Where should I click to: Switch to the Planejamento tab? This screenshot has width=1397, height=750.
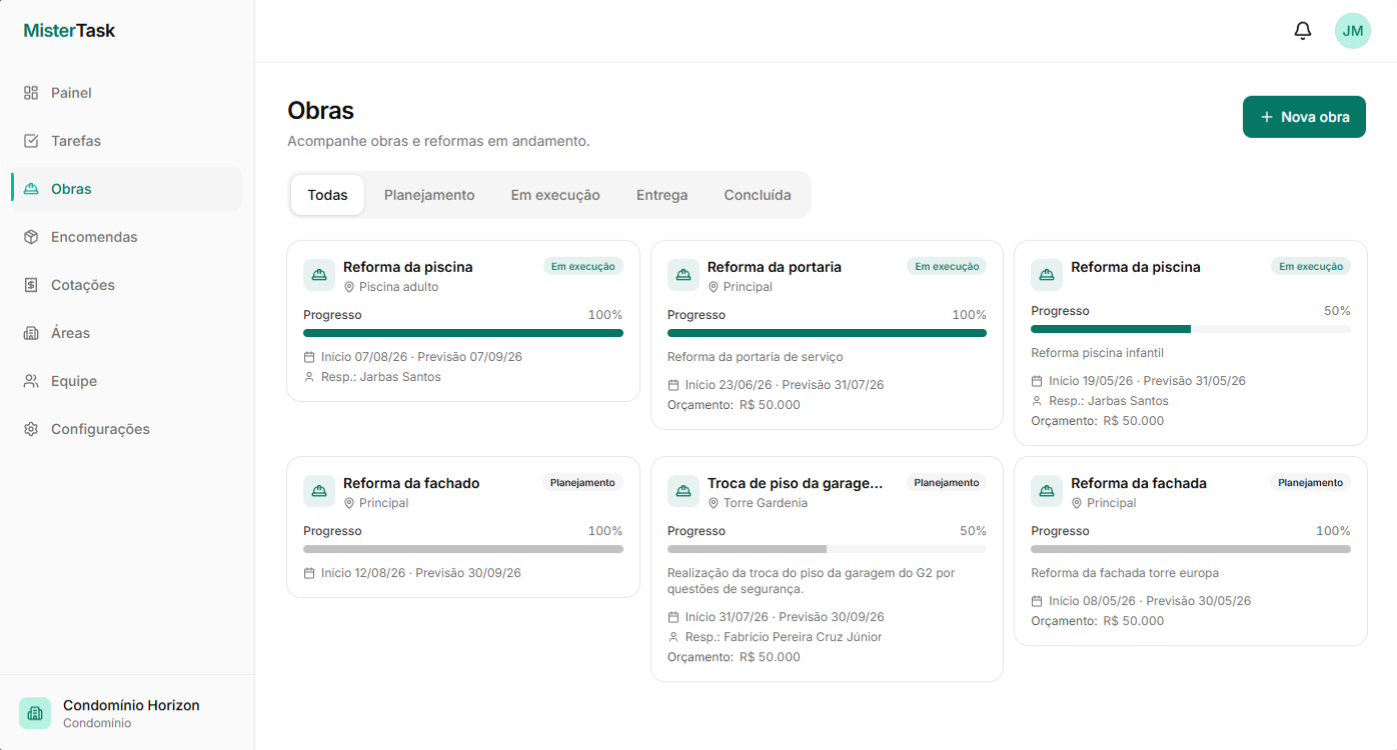[429, 195]
